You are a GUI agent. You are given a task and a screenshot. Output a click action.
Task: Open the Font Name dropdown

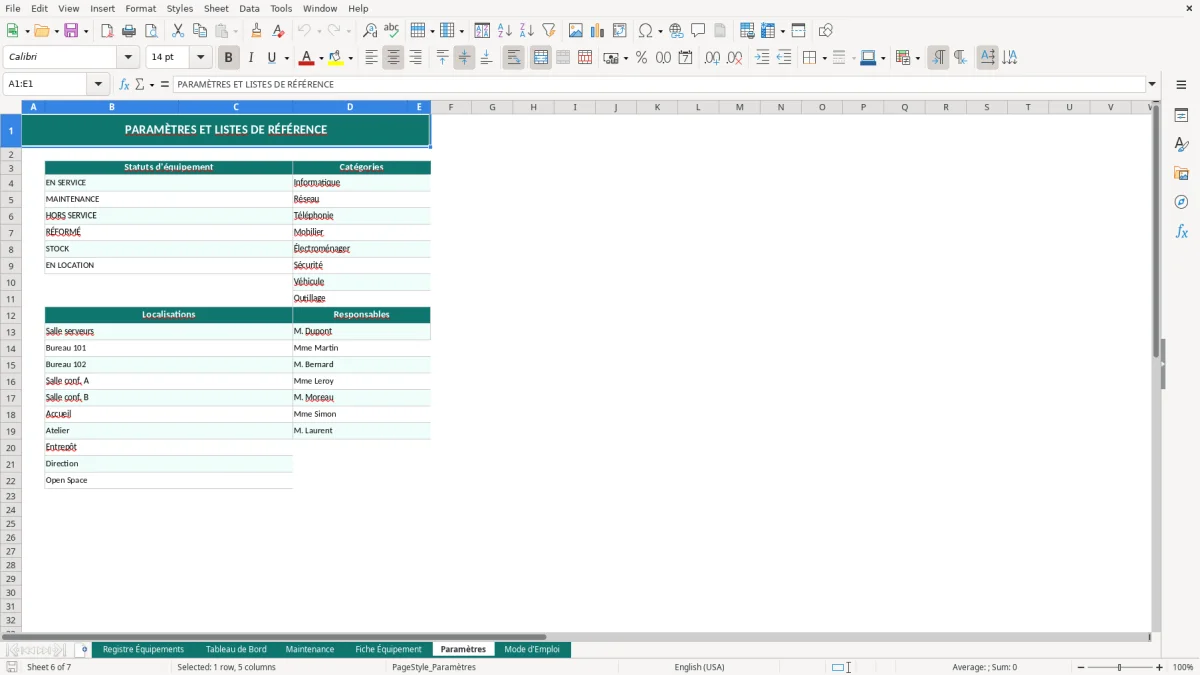[128, 58]
